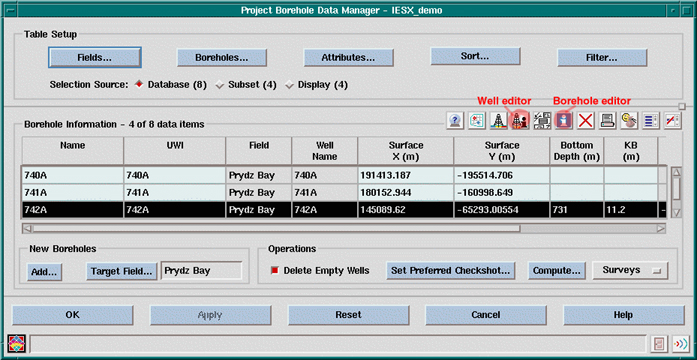
Task: Open the Fields... dialog
Action: [95, 57]
